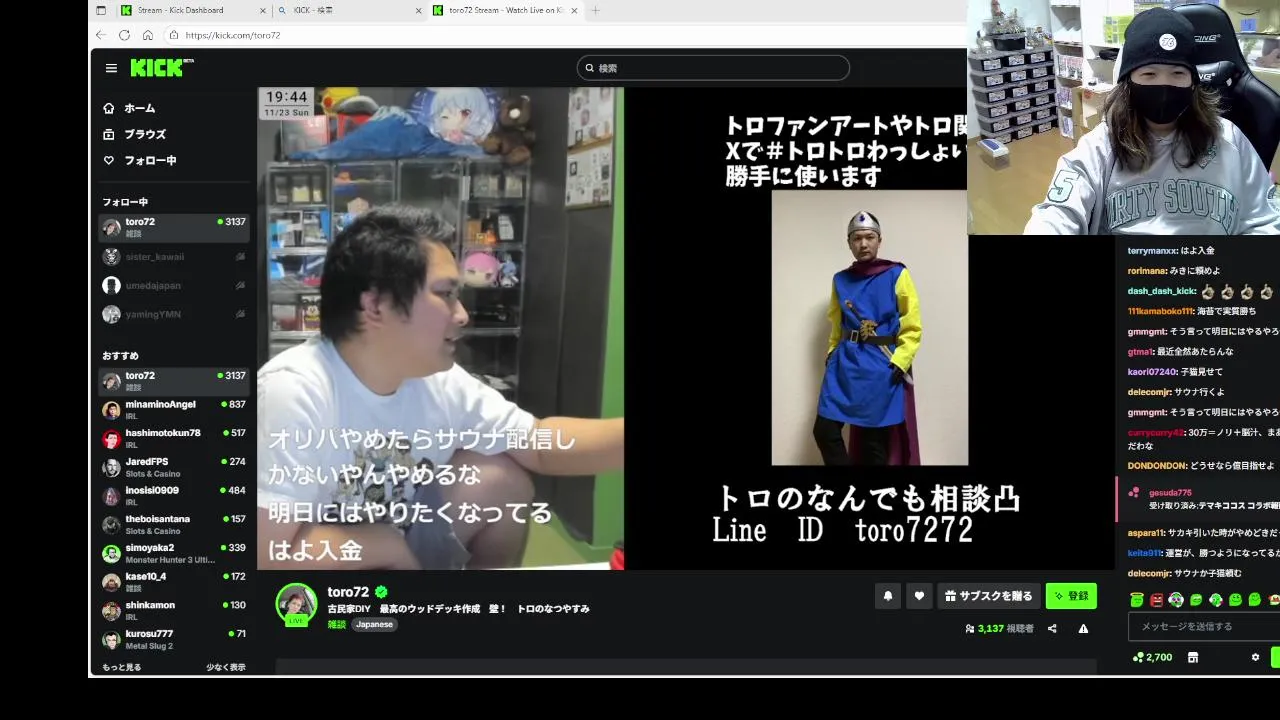Open ブラウズ in the sidebar
1280x720 pixels.
coord(134,134)
